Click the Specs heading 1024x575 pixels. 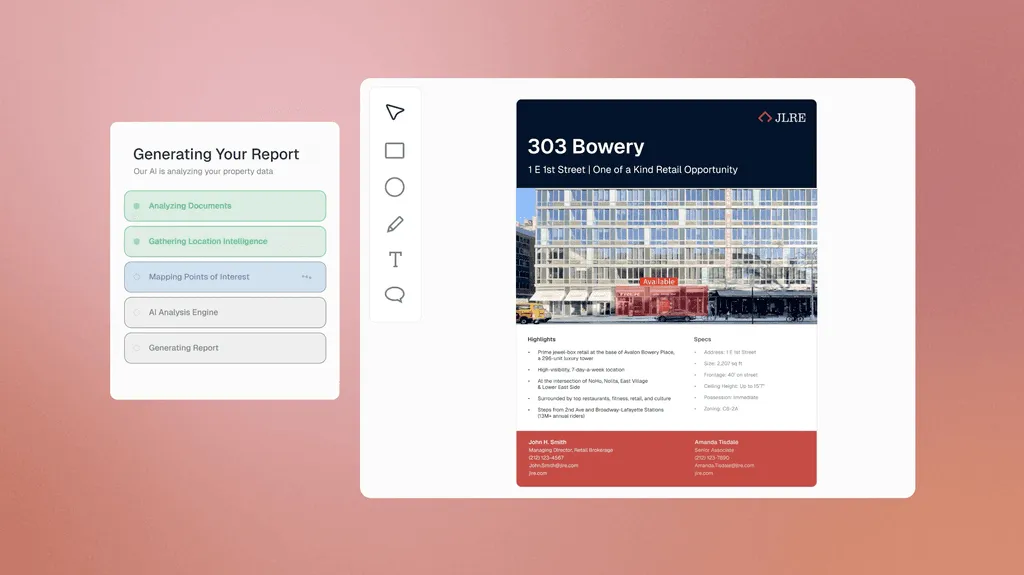[702, 339]
